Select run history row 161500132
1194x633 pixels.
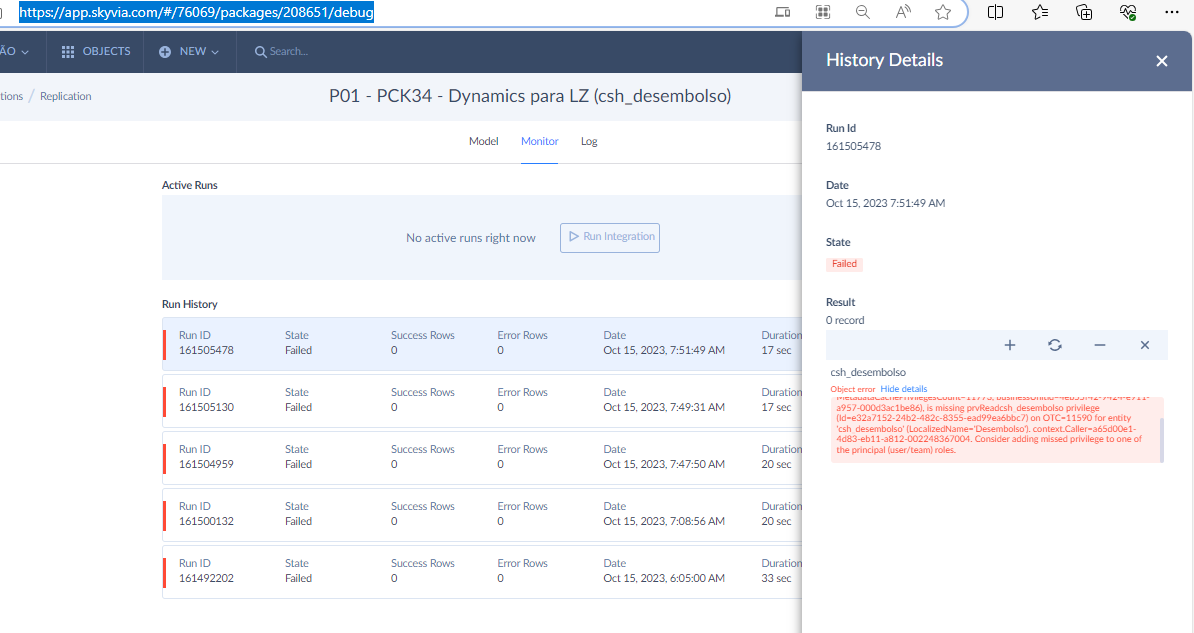482,515
